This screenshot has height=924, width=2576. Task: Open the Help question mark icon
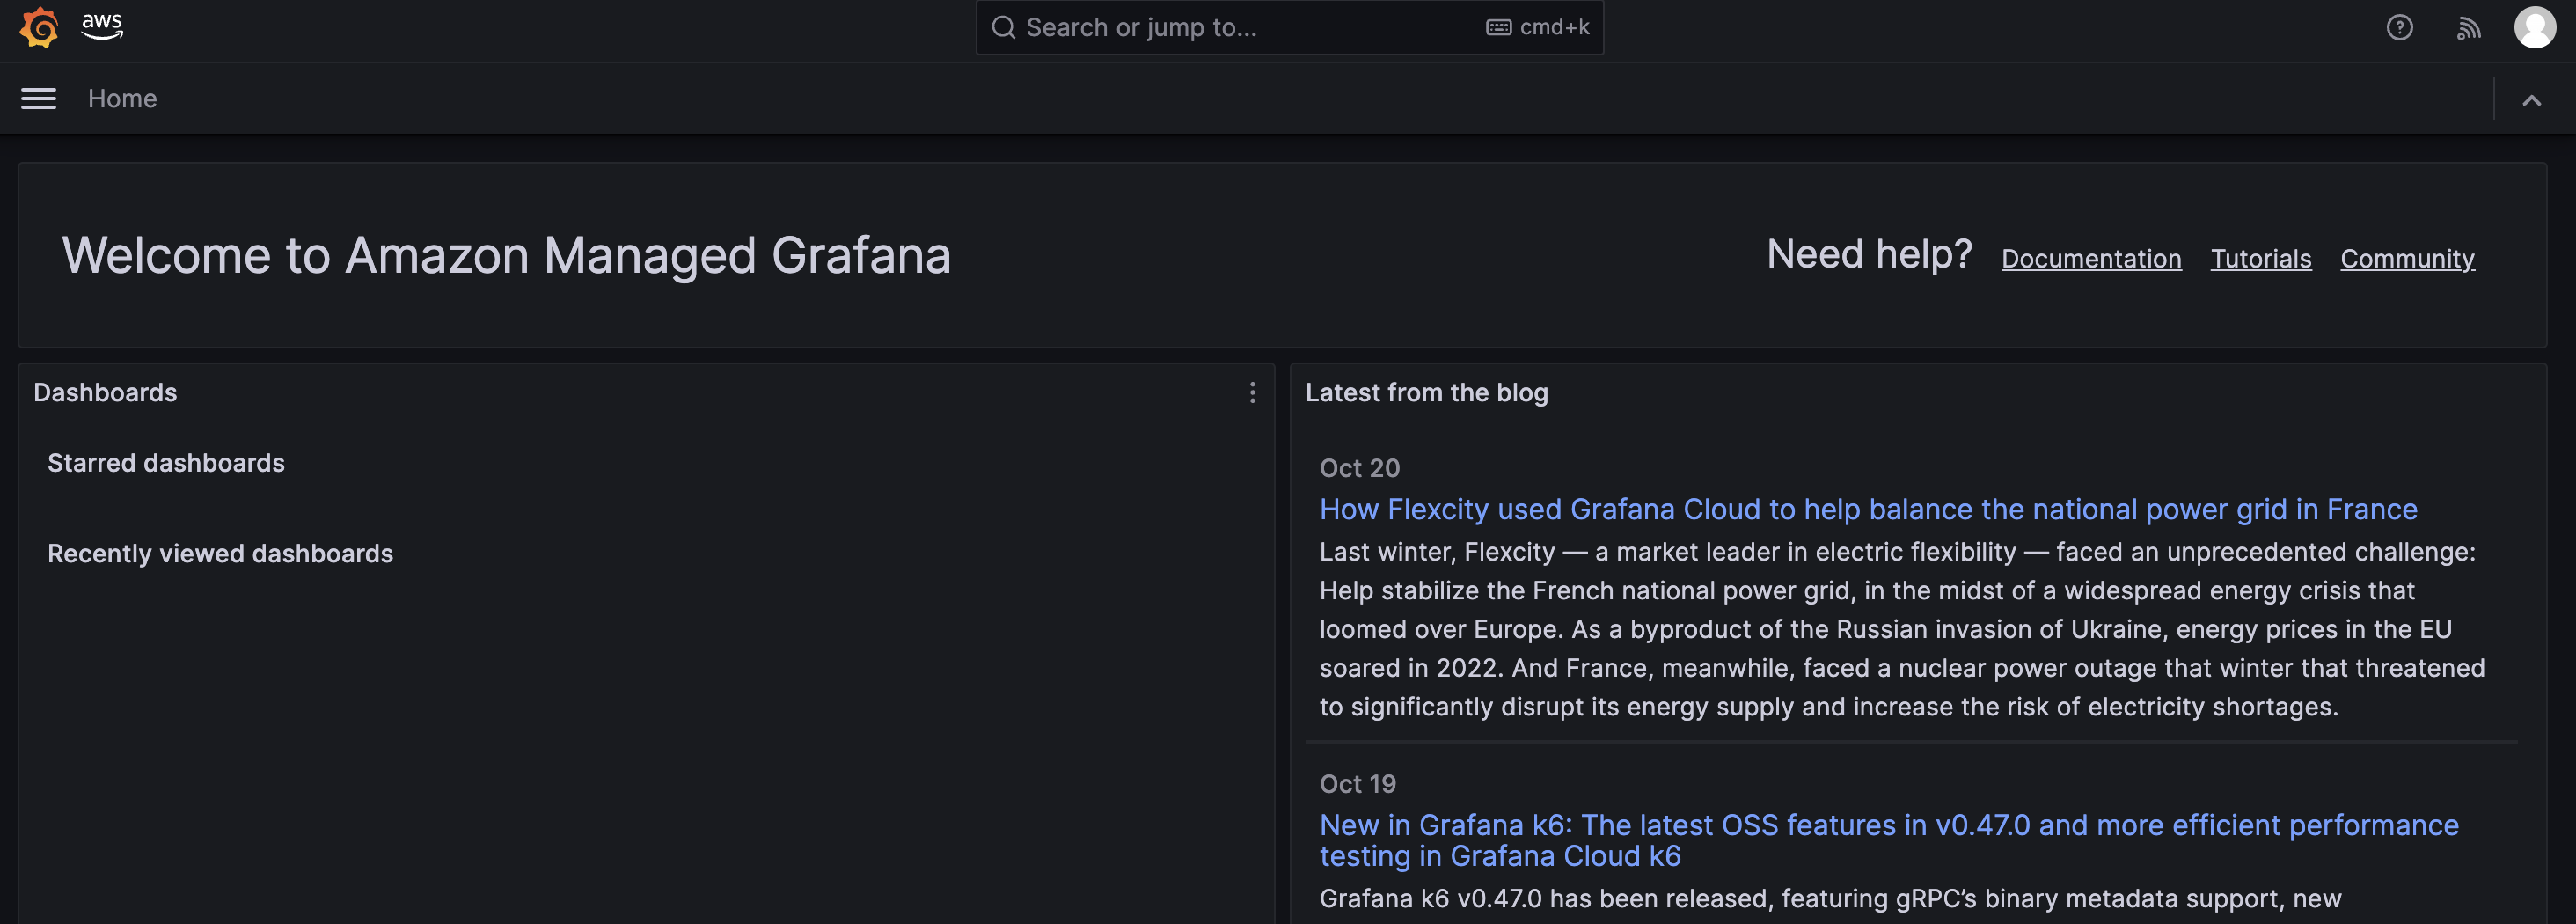pos(2399,27)
